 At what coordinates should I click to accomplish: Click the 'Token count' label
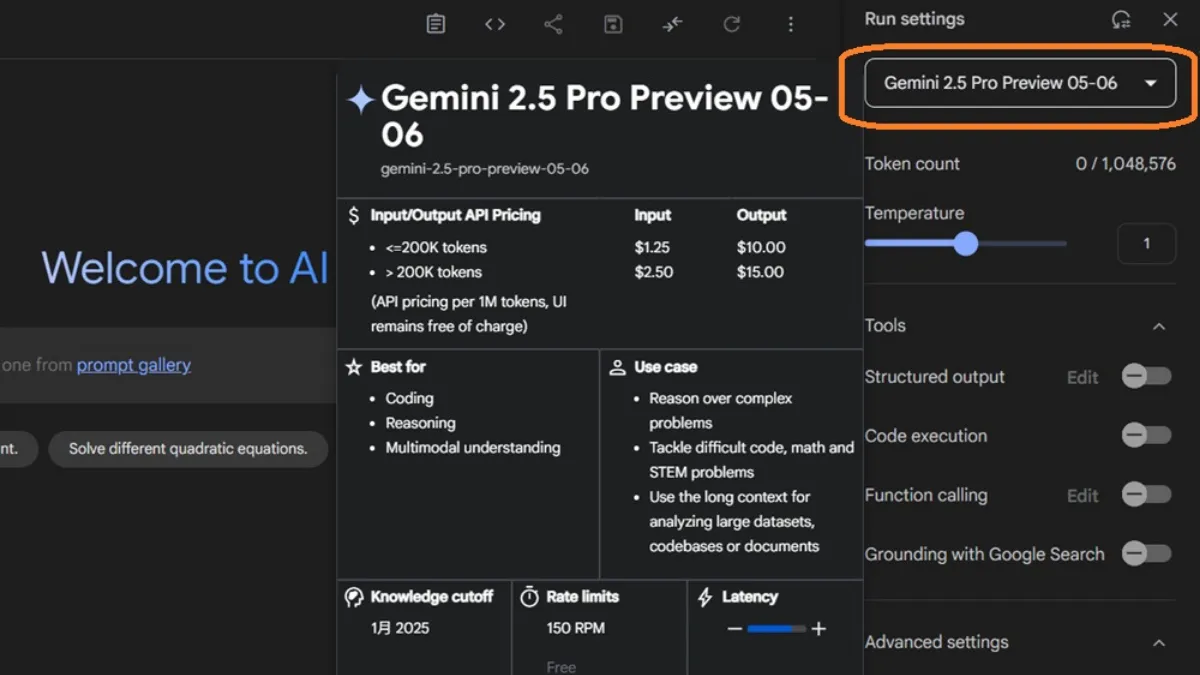912,164
